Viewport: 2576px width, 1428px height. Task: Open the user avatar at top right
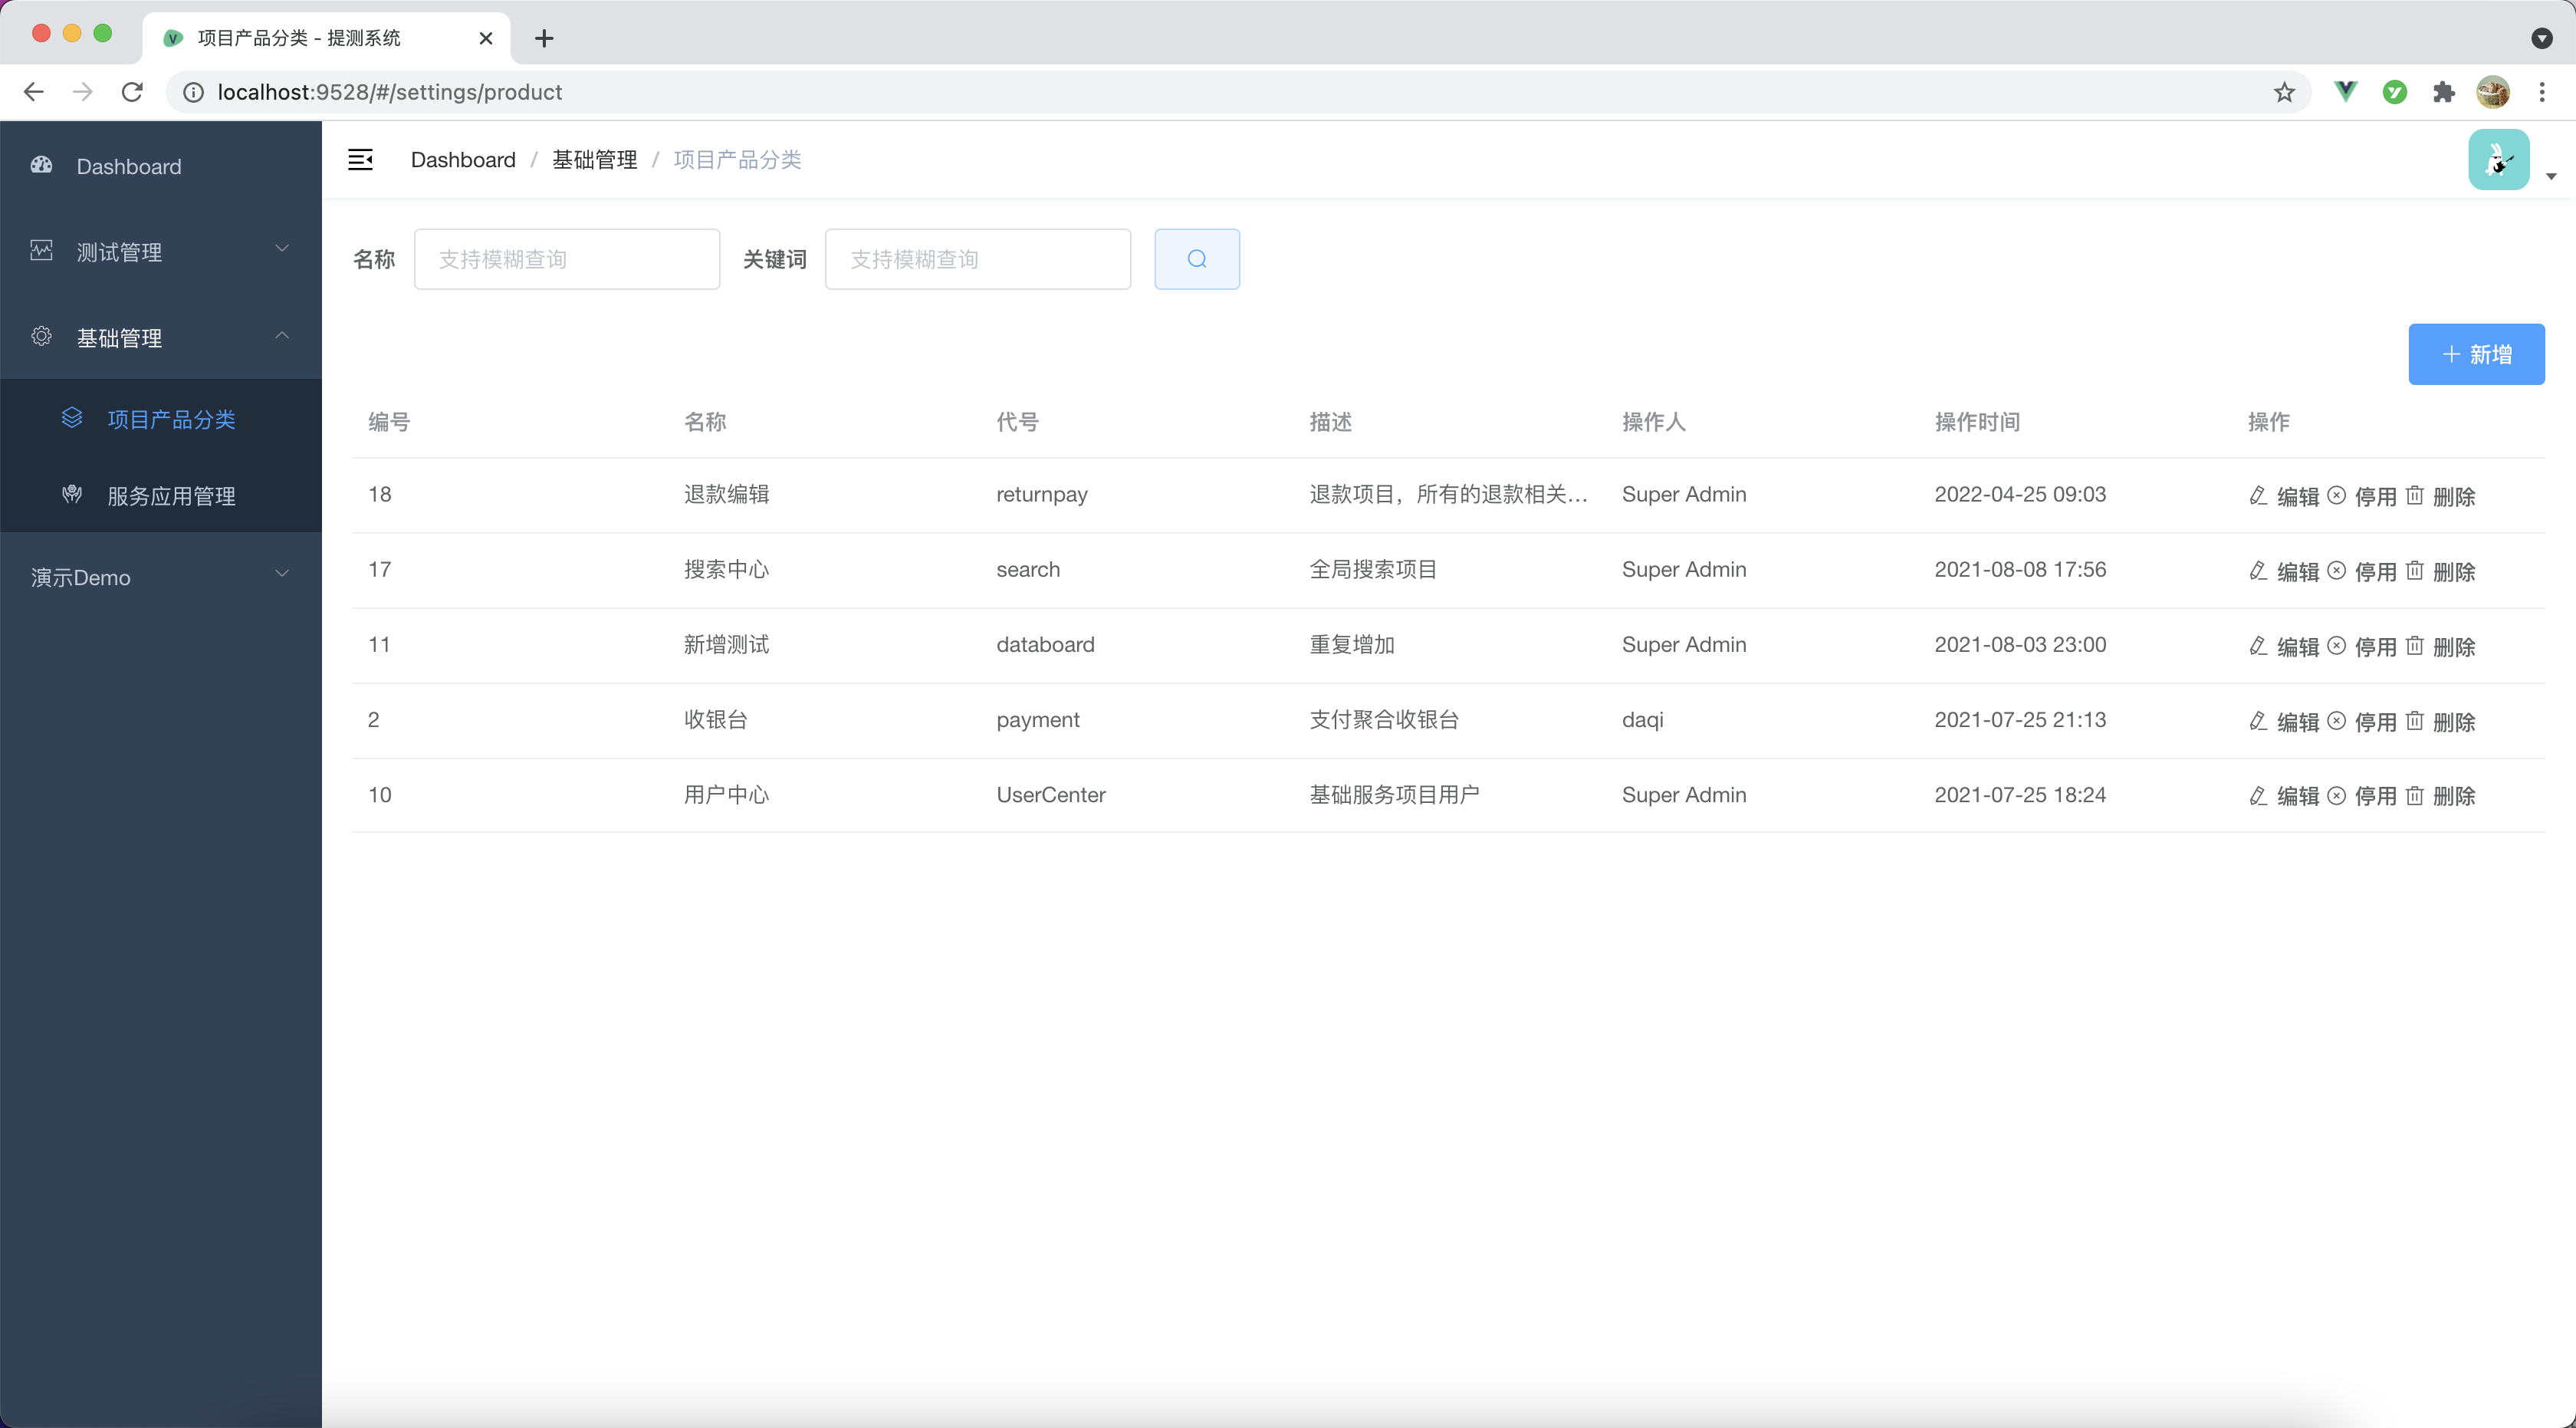[2499, 159]
